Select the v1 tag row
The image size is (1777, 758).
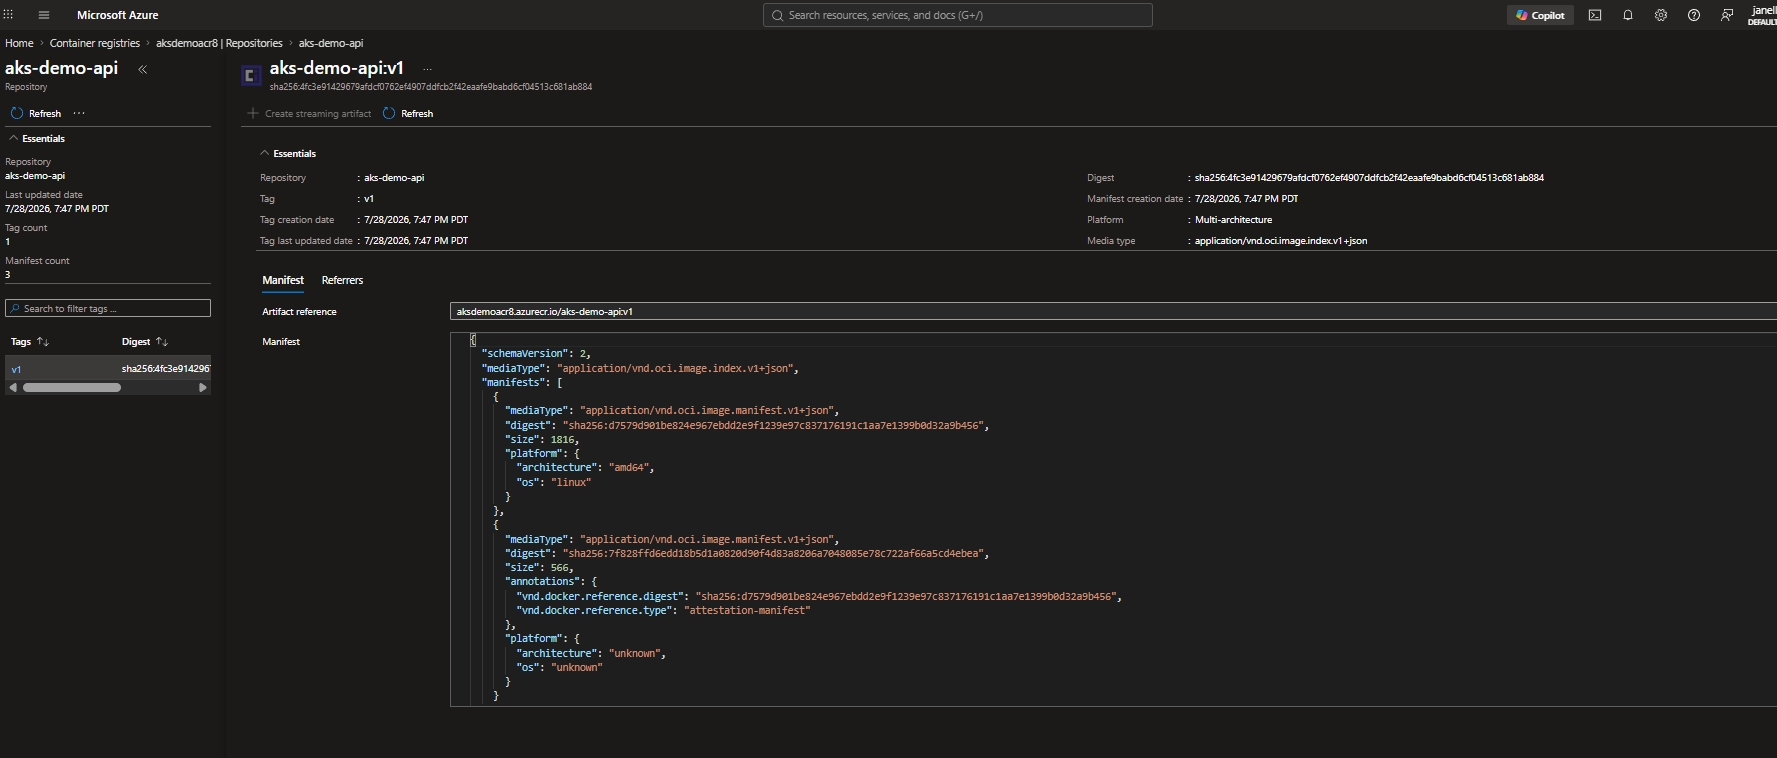click(x=108, y=369)
